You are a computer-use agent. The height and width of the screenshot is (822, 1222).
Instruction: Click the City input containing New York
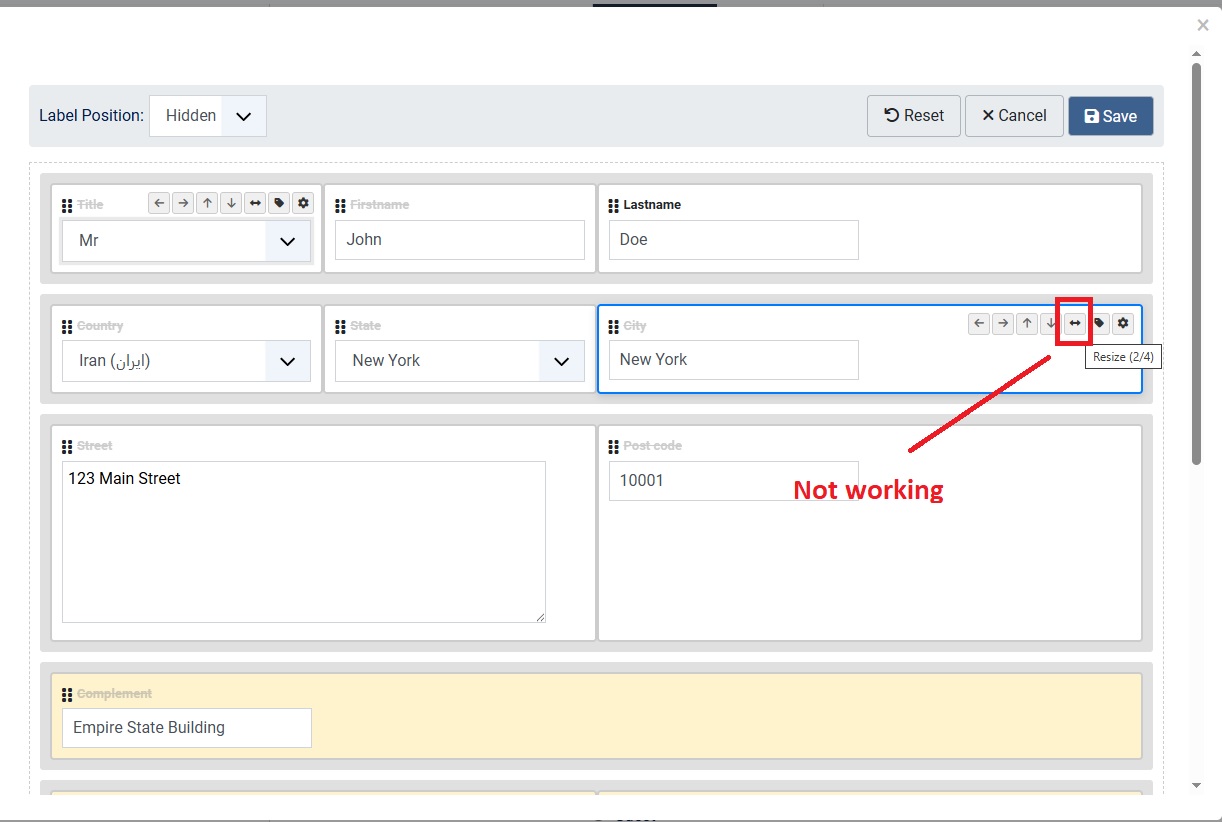734,360
